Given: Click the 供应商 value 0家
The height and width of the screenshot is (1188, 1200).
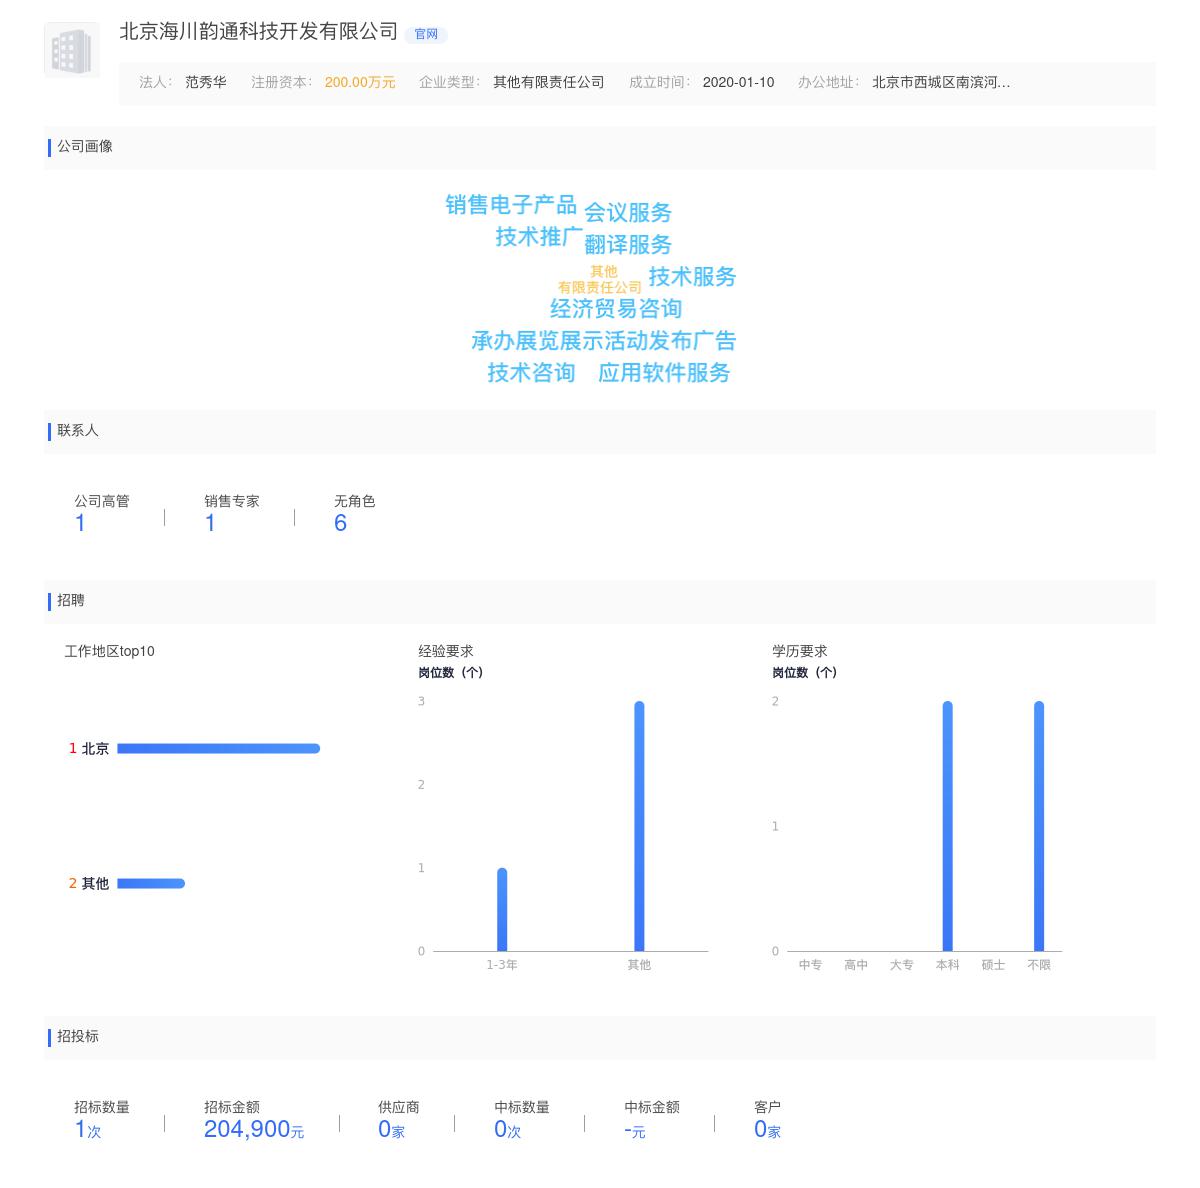Looking at the screenshot, I should pyautogui.click(x=391, y=1129).
